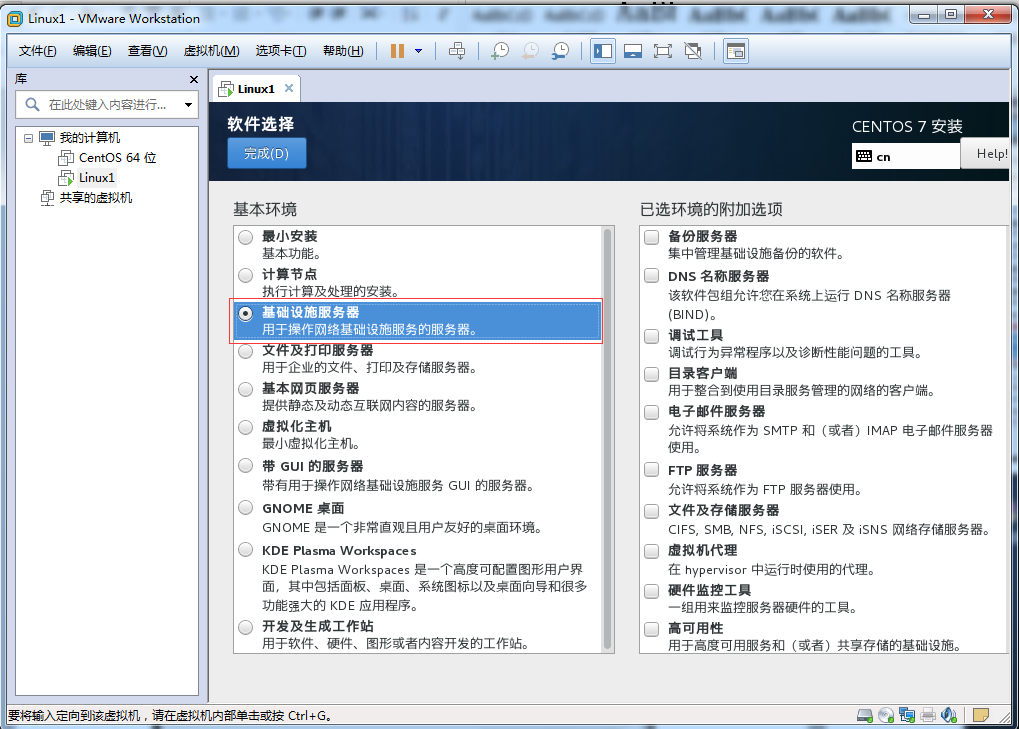The width and height of the screenshot is (1019, 729).
Task: Close the Linux1 tab
Action: tap(289, 88)
